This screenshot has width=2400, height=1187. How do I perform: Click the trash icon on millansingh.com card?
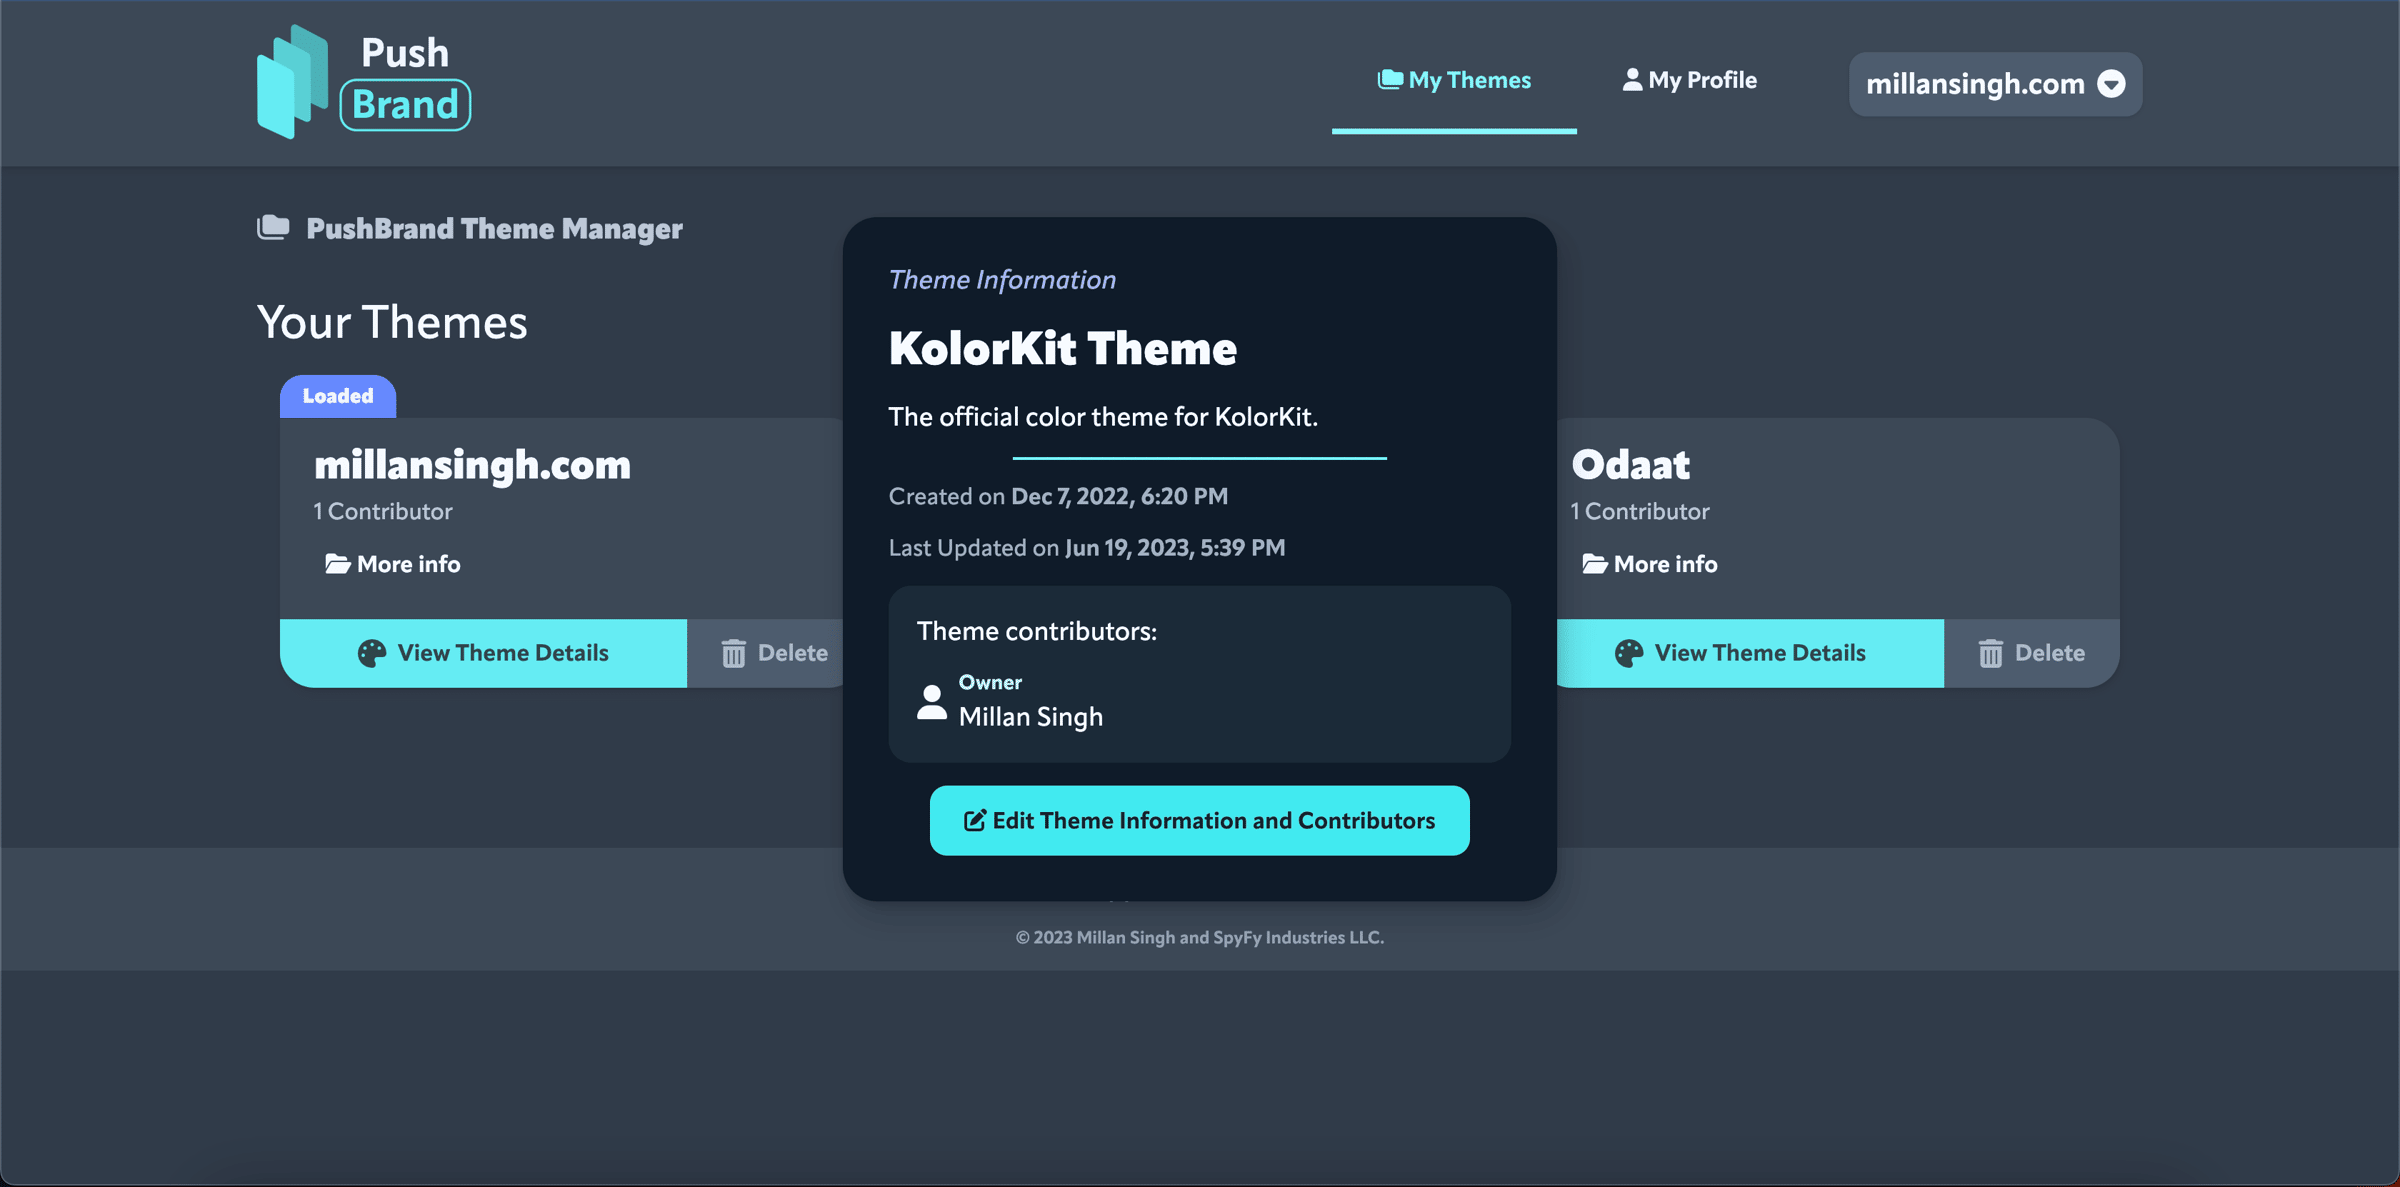click(x=734, y=653)
